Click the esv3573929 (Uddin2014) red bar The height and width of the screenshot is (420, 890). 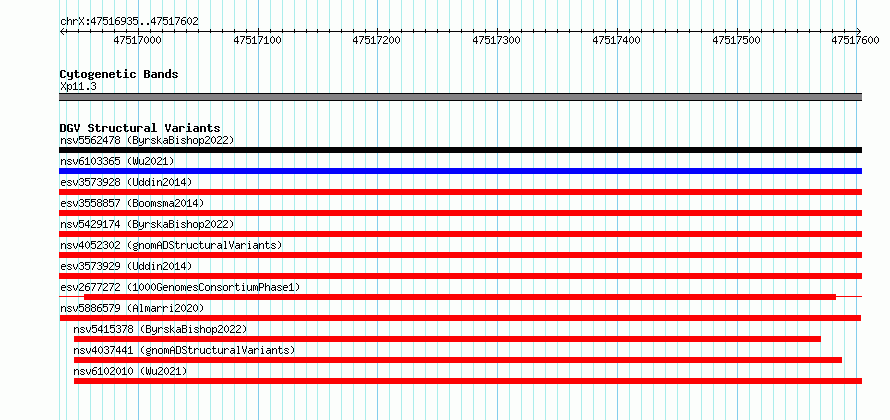pyautogui.click(x=460, y=276)
